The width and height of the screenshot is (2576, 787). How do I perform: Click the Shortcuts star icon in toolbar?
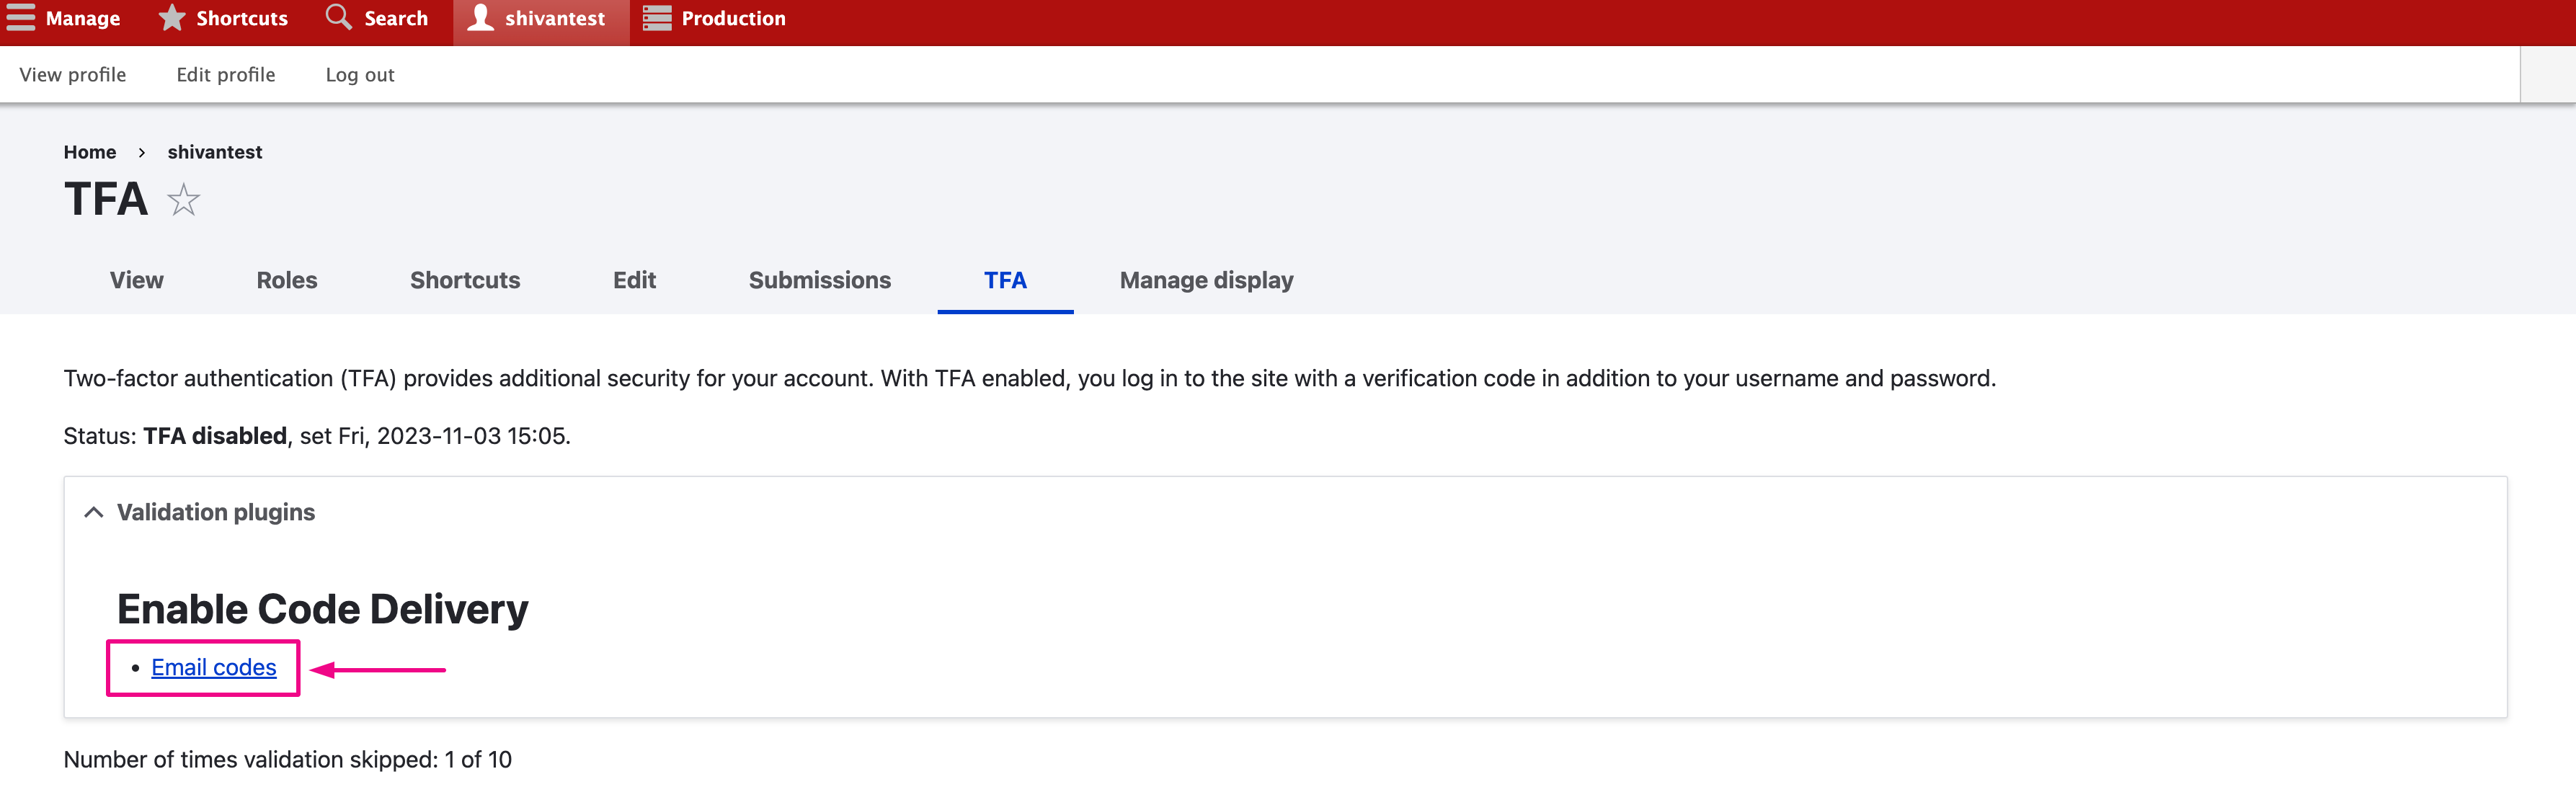click(172, 18)
